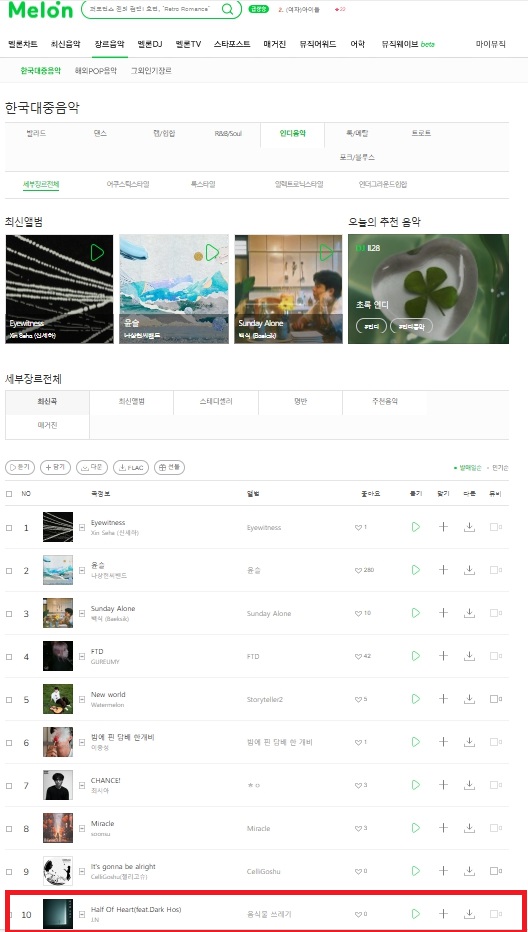
Task: Tick the checkbox for row 5 New world
Action: (x=9, y=699)
